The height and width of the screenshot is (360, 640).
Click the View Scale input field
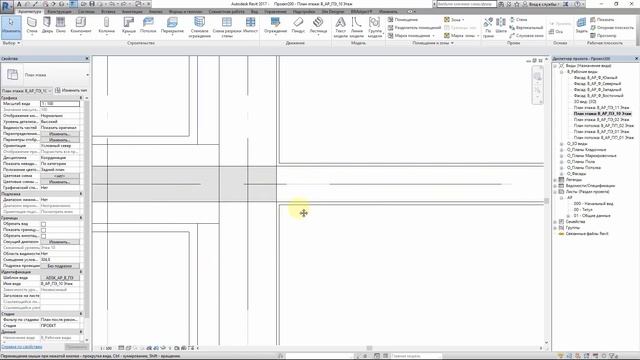(x=60, y=104)
